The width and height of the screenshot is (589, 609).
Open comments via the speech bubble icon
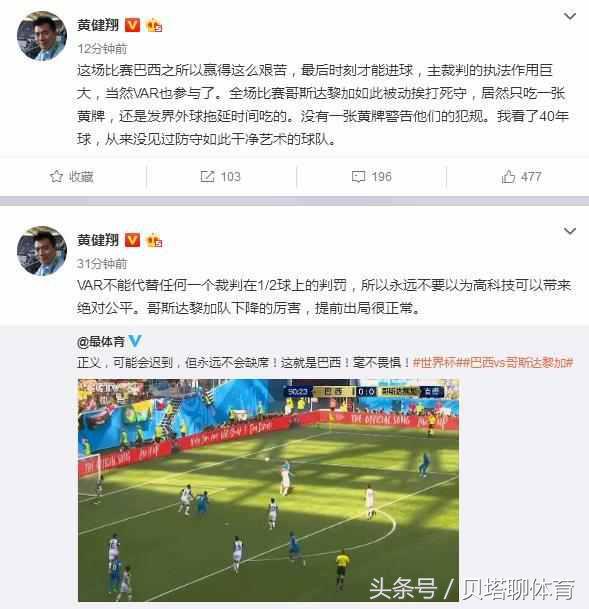(358, 177)
